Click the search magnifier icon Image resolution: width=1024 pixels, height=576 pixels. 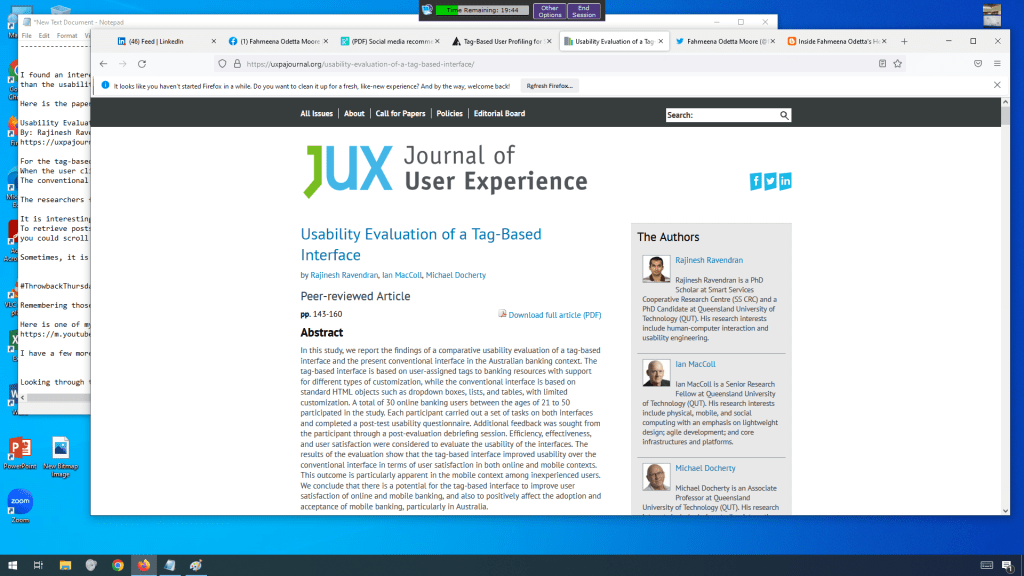(x=784, y=115)
